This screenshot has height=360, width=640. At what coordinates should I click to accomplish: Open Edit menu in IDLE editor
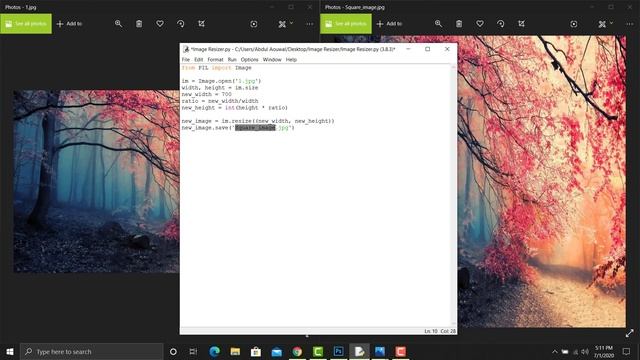198,60
